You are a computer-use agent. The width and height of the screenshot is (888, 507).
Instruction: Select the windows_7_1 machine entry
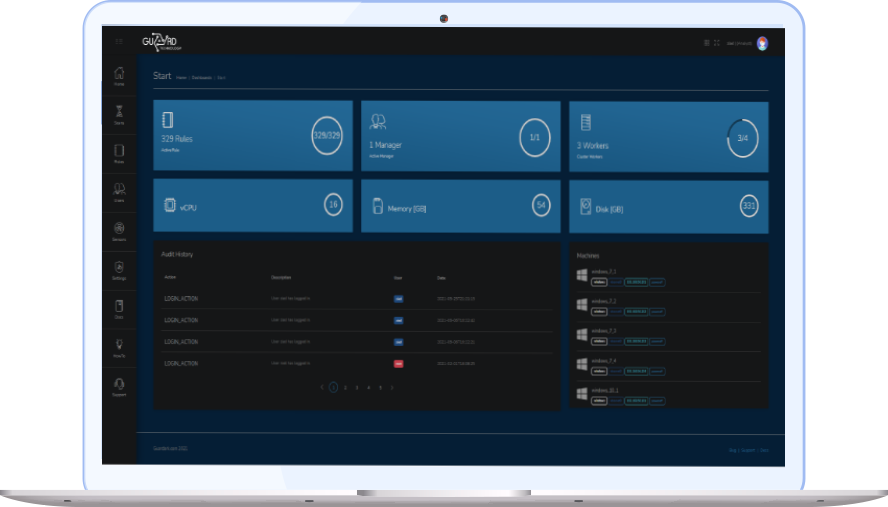coord(606,271)
